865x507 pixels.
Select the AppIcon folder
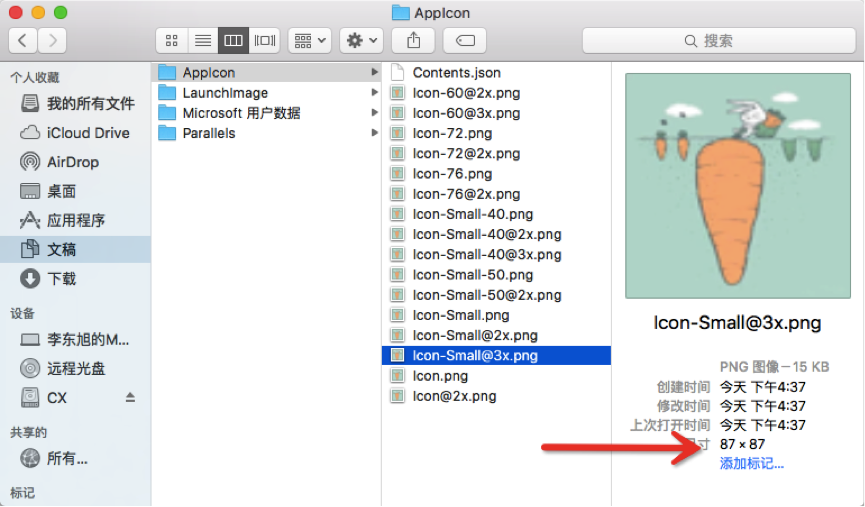[266, 72]
